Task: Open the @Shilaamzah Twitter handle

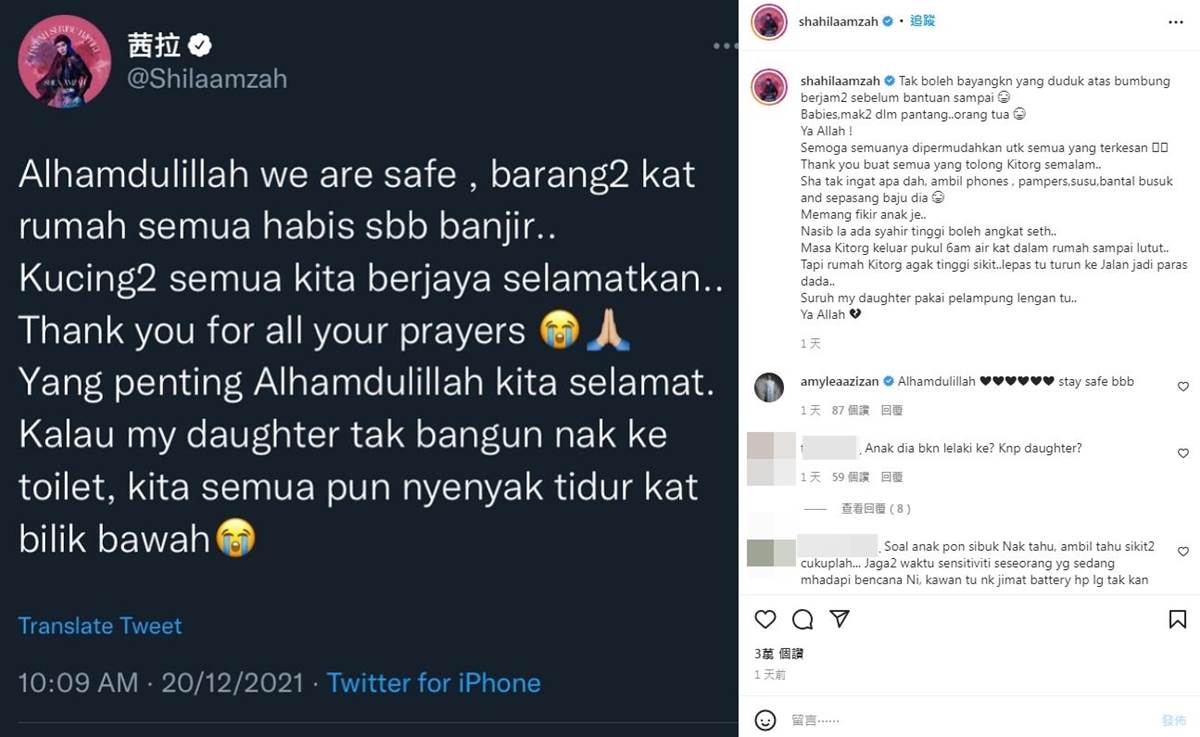Action: pos(207,78)
